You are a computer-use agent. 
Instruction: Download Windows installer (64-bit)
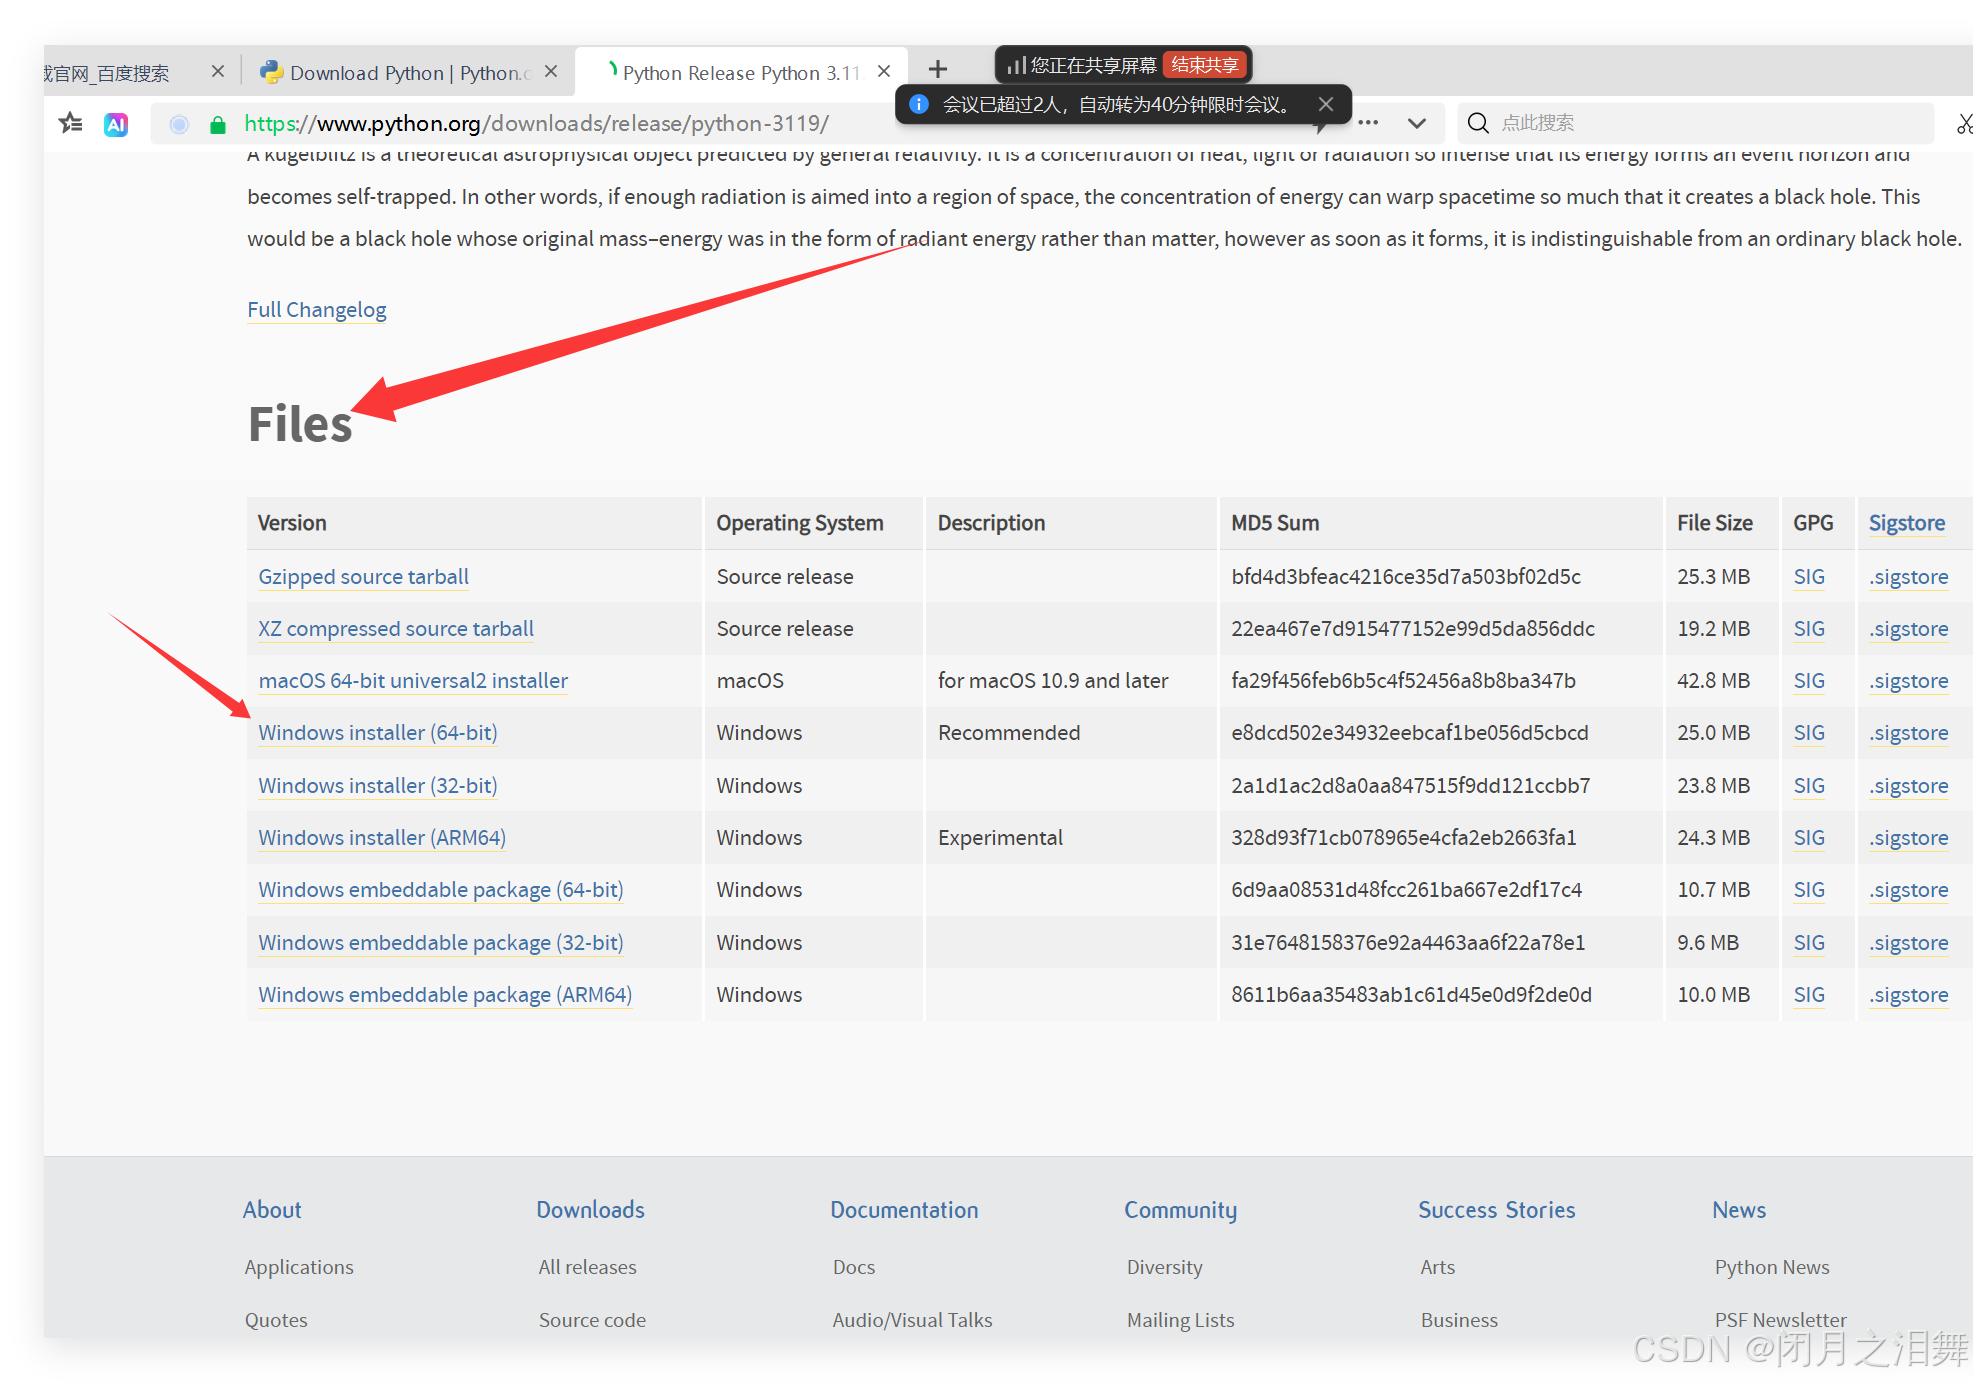378,733
